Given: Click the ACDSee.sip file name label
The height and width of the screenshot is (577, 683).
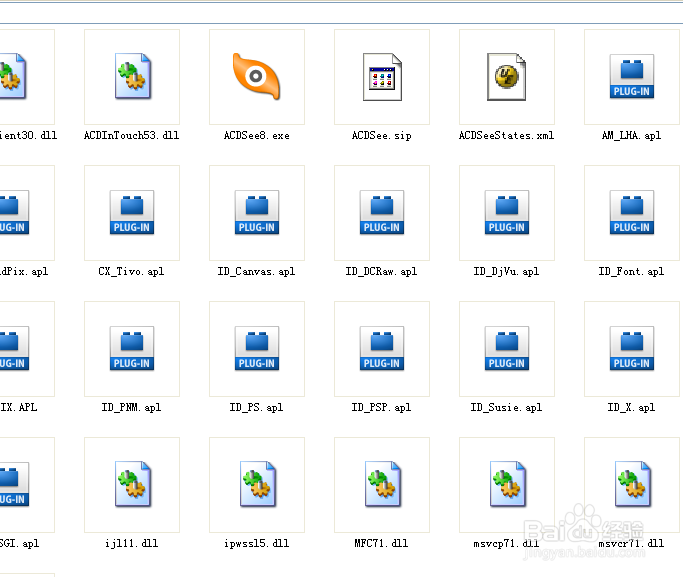Looking at the screenshot, I should pos(382,135).
